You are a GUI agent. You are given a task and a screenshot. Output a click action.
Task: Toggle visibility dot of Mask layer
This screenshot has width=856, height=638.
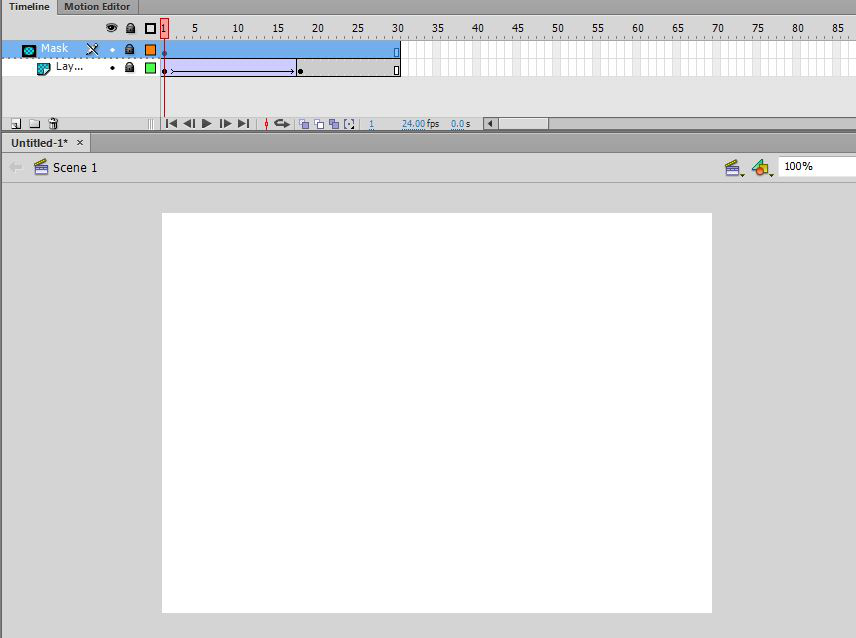pos(112,49)
